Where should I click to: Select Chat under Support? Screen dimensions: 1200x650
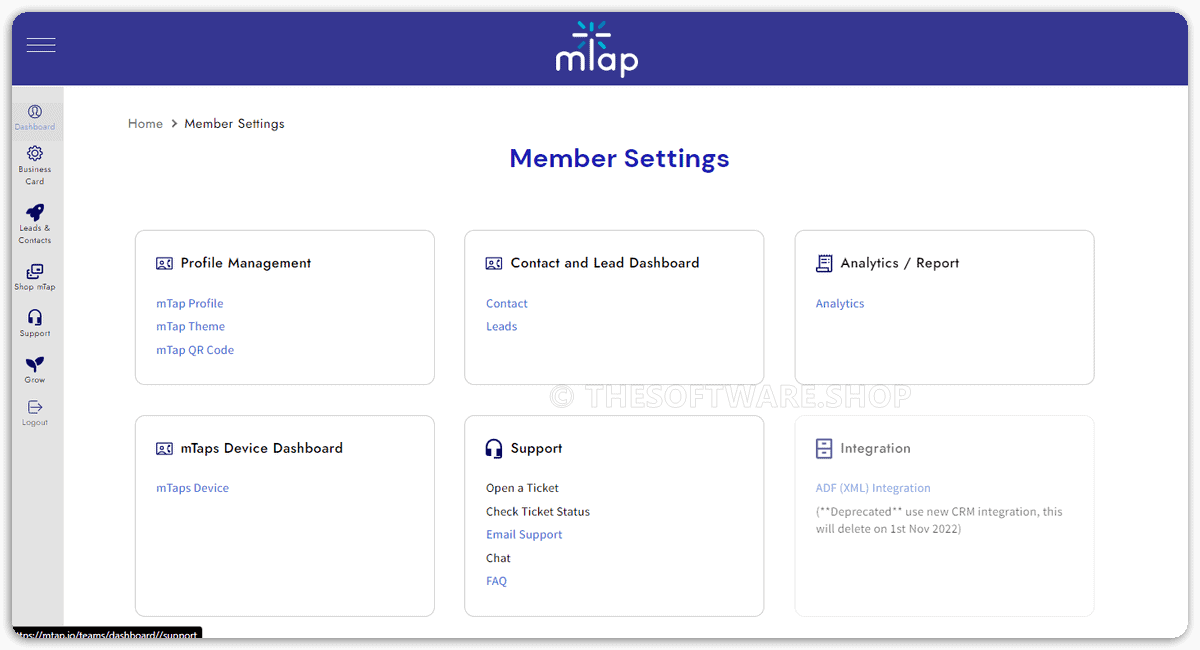(x=498, y=559)
